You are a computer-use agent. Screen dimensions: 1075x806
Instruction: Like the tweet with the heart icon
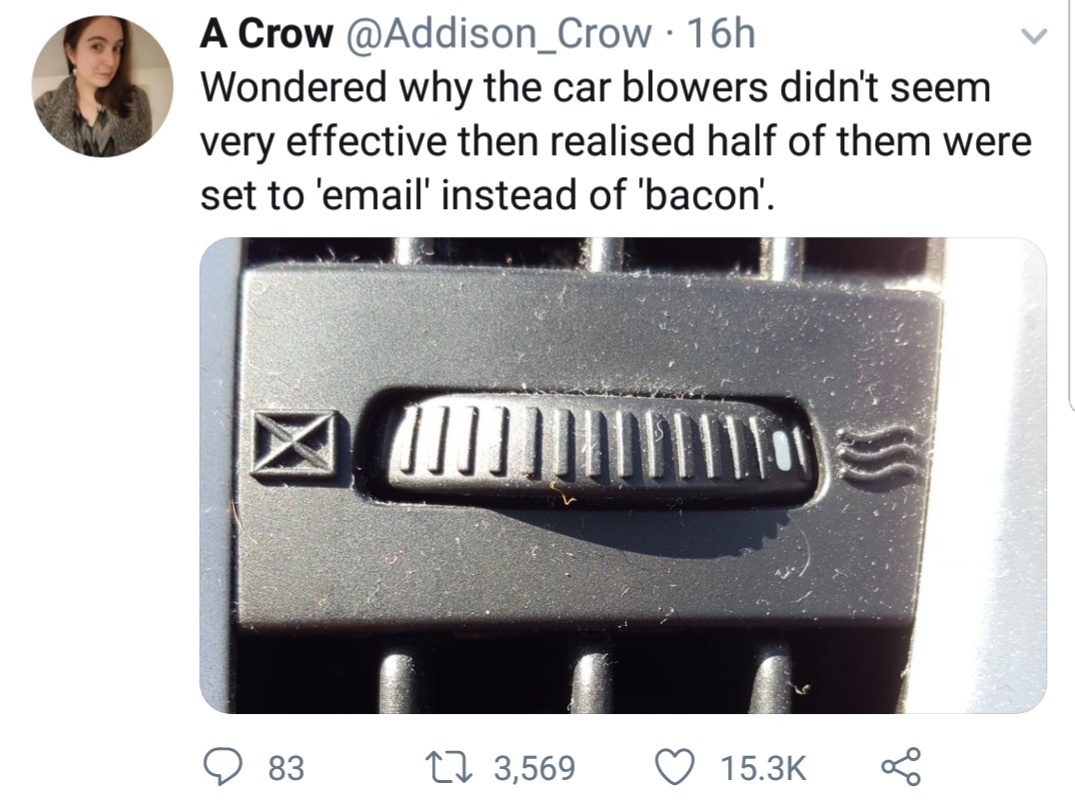pyautogui.click(x=676, y=767)
